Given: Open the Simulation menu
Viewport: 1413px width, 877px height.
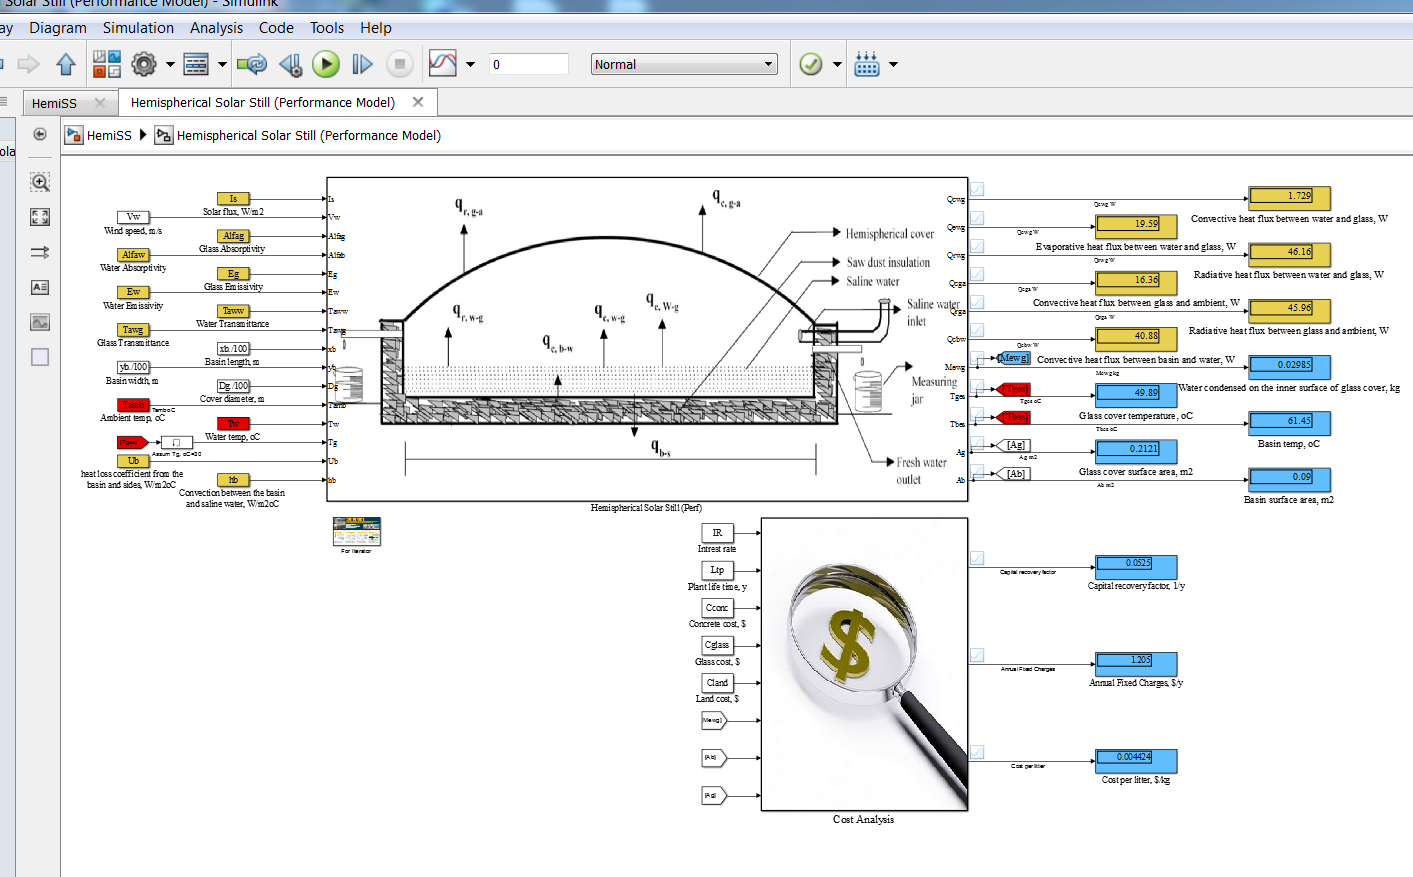Looking at the screenshot, I should coord(138,27).
